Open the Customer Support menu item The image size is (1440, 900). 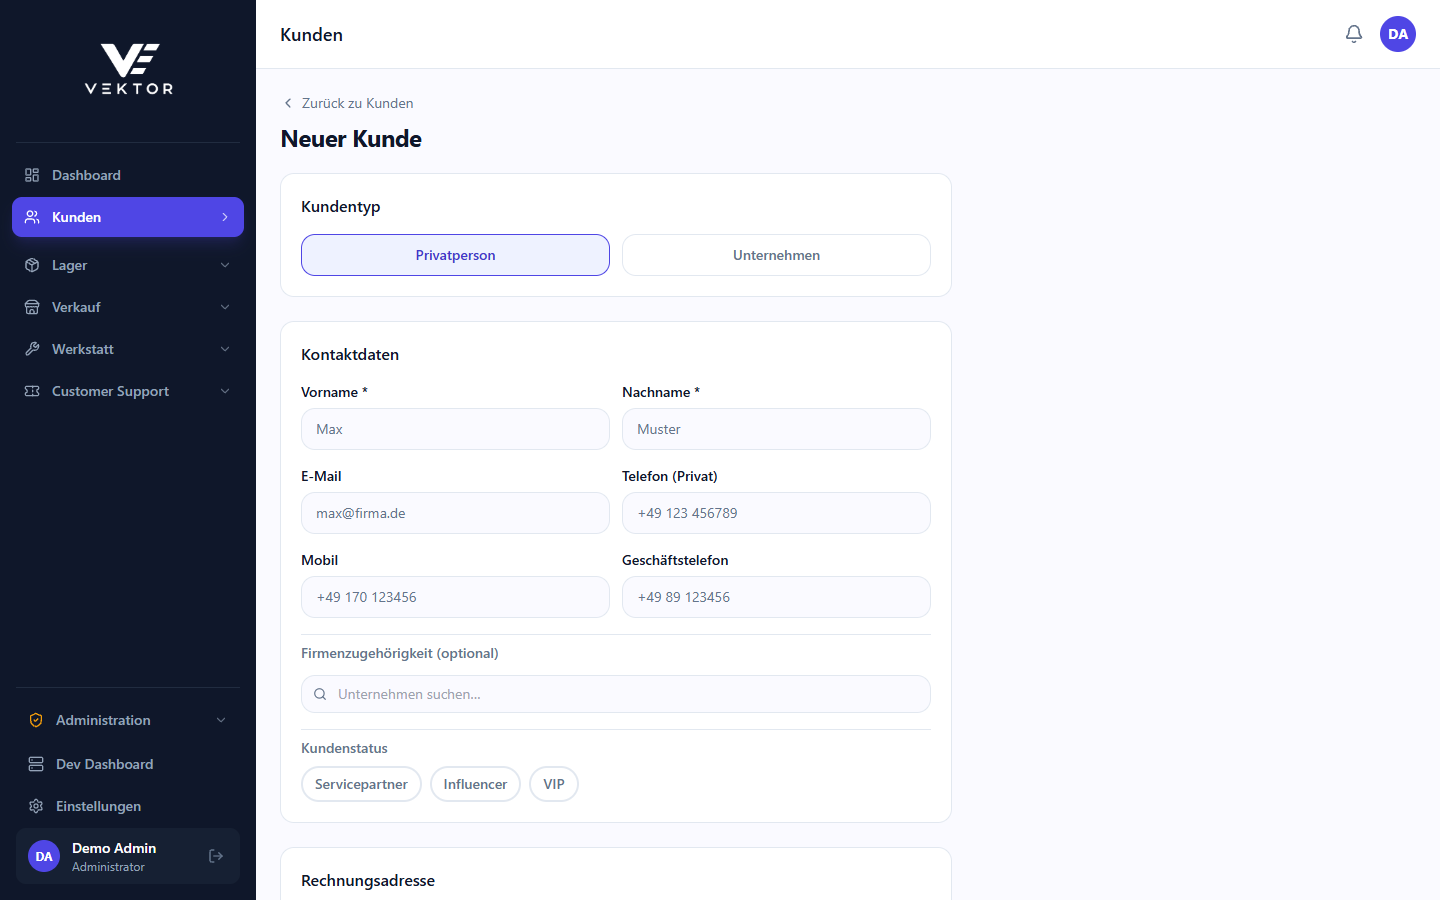pyautogui.click(x=128, y=391)
